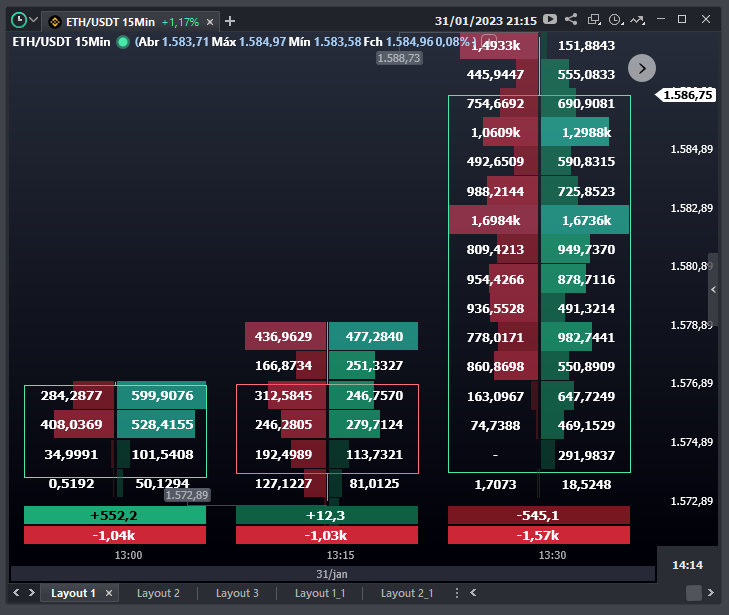The image size is (729, 615).
Task: Open dropdown arrow next to the app logo
Action: [34, 20]
